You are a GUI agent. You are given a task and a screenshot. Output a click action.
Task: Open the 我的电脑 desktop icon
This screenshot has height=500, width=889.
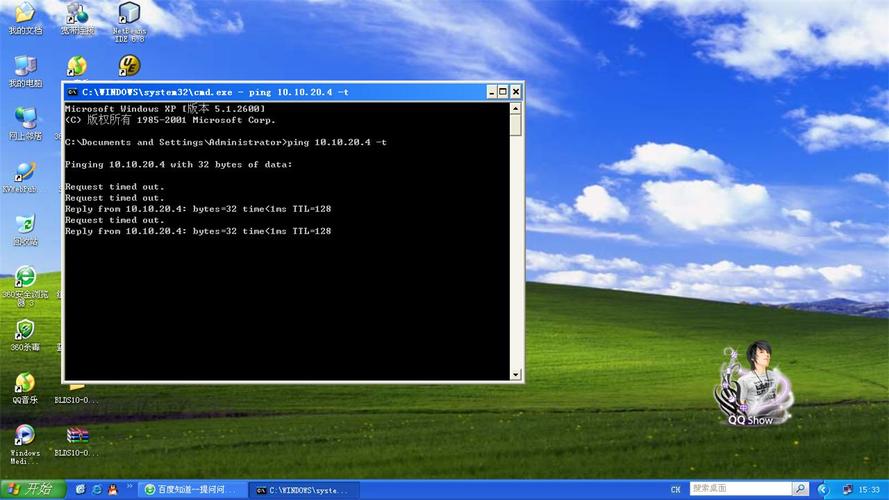(x=25, y=71)
